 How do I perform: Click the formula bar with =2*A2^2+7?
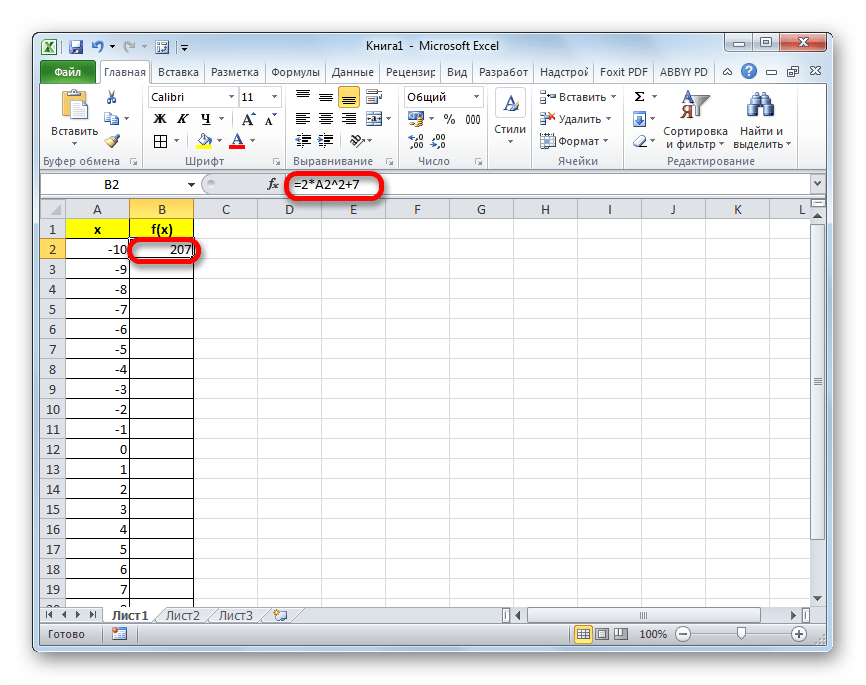tap(550, 185)
